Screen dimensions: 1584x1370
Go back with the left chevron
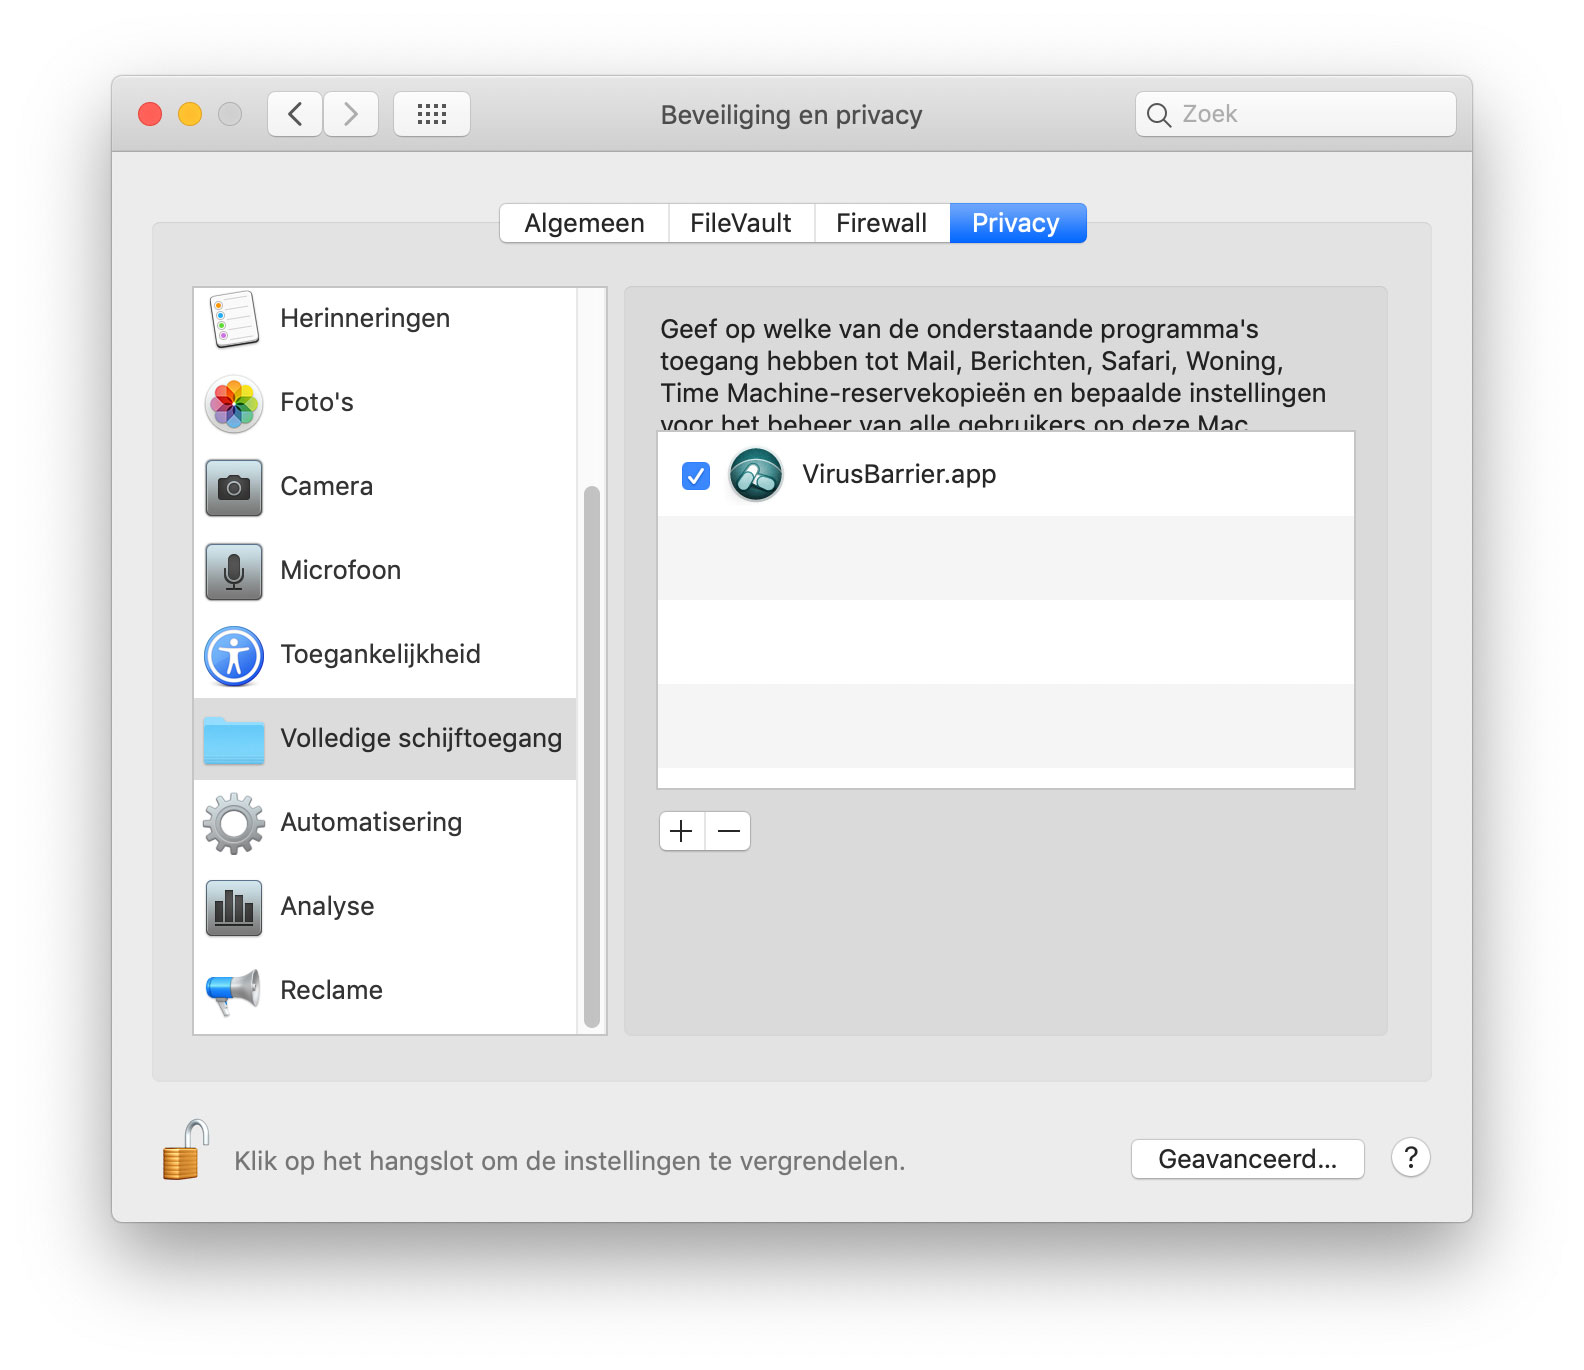pos(295,114)
